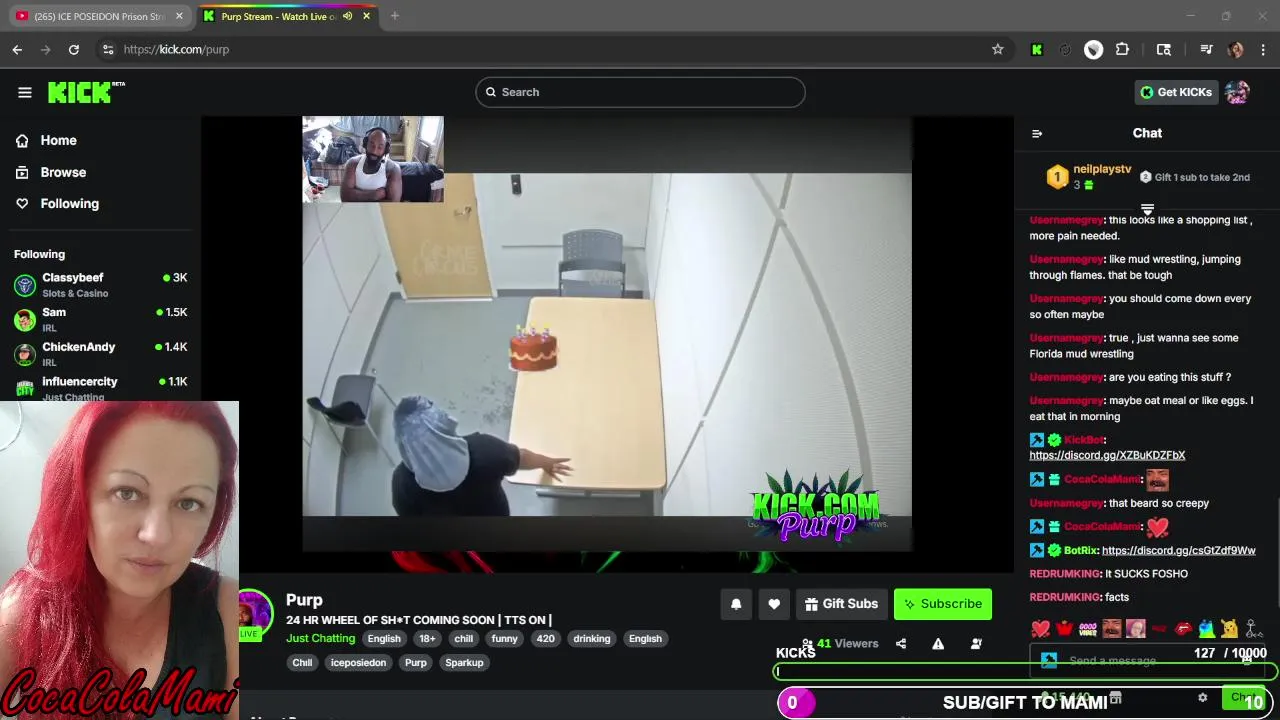The width and height of the screenshot is (1280, 720).
Task: Click the stick figure emote
Action: tap(1253, 629)
